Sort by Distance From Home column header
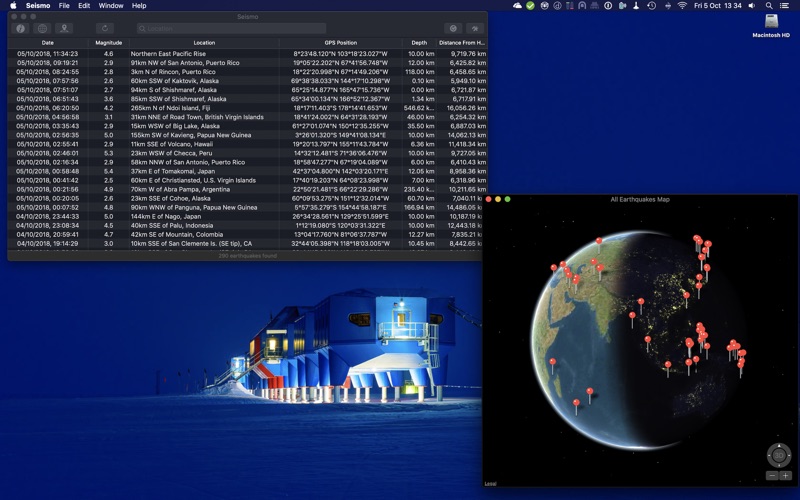The width and height of the screenshot is (800, 500). [461, 43]
